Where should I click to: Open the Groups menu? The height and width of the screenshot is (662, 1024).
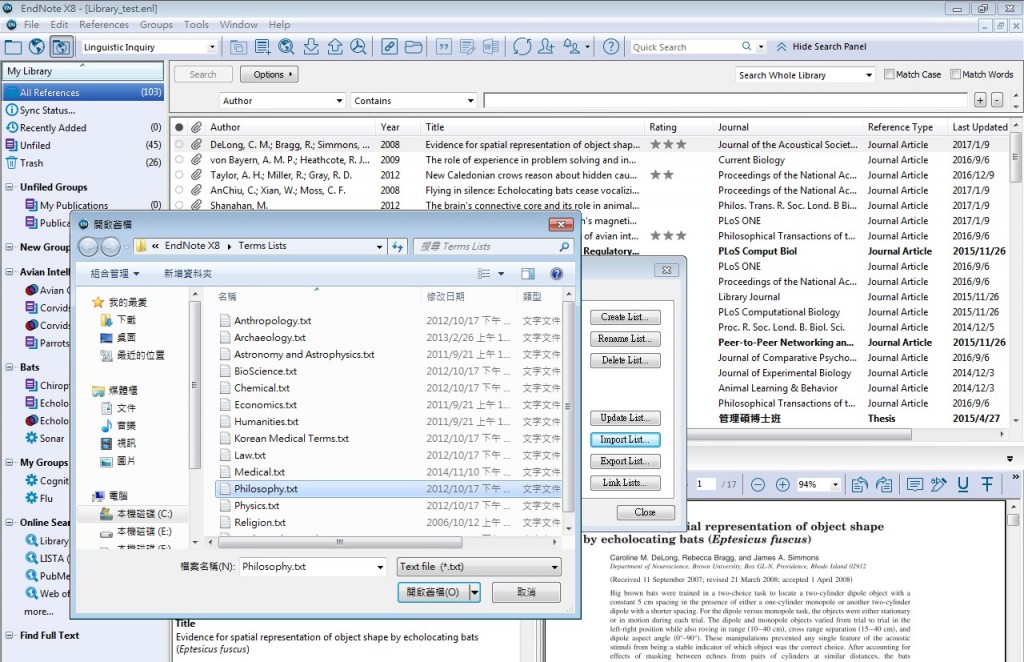coord(156,25)
